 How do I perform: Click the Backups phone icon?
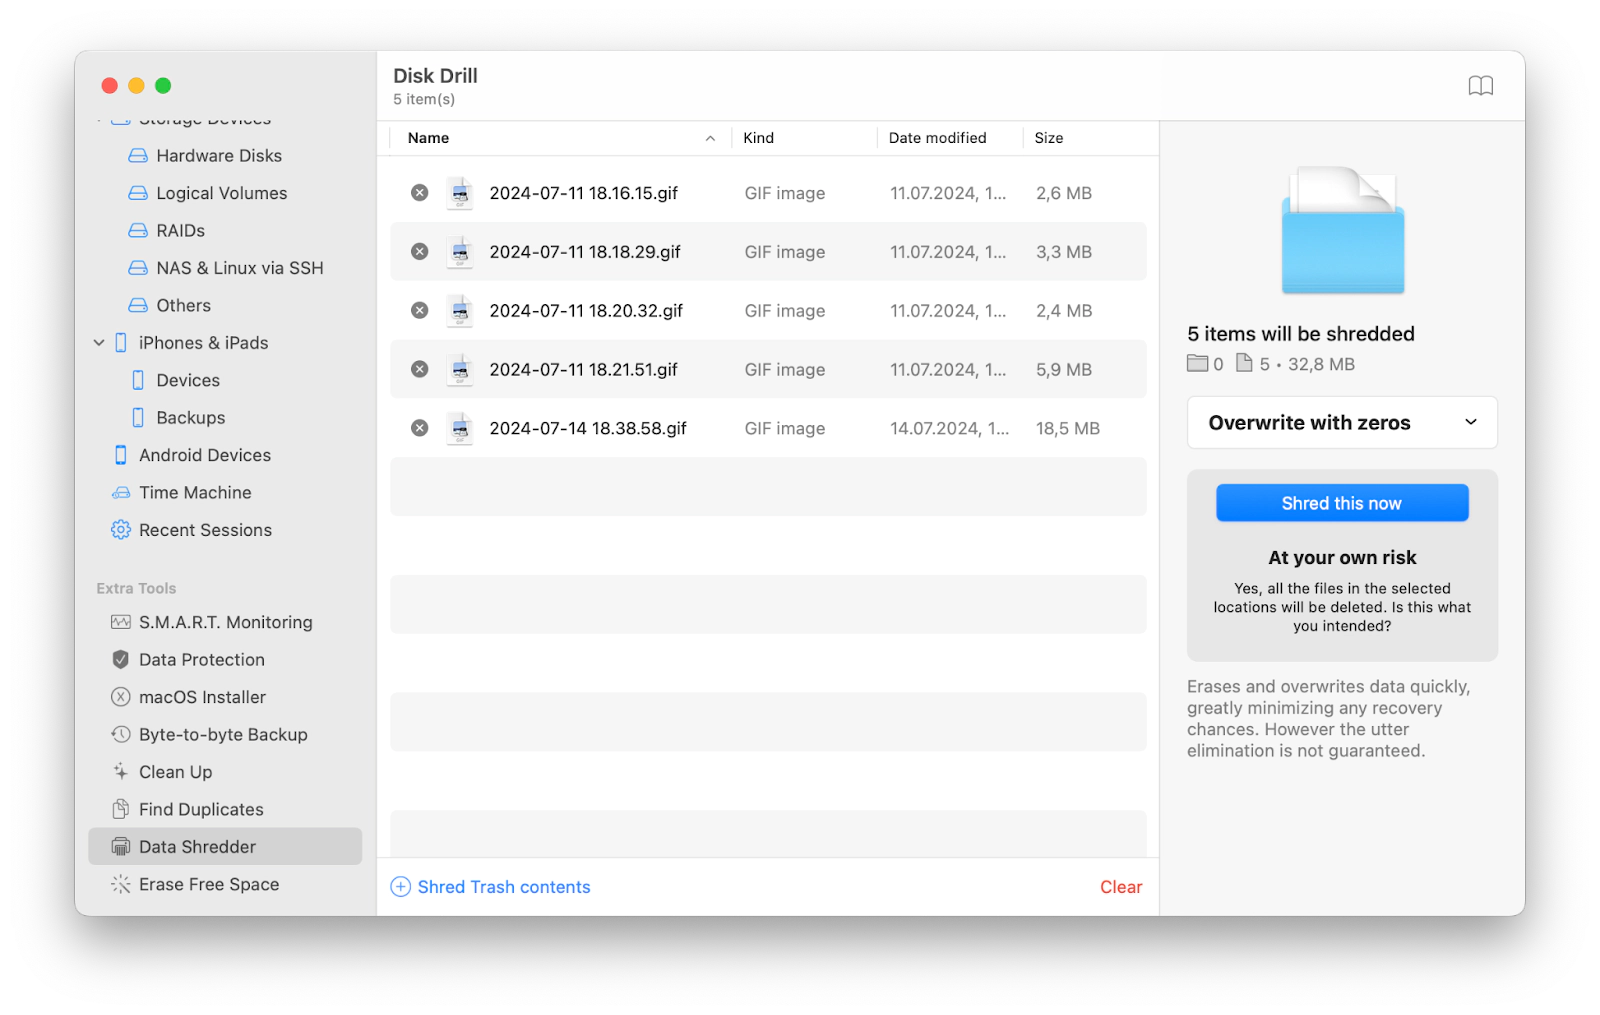coord(138,418)
